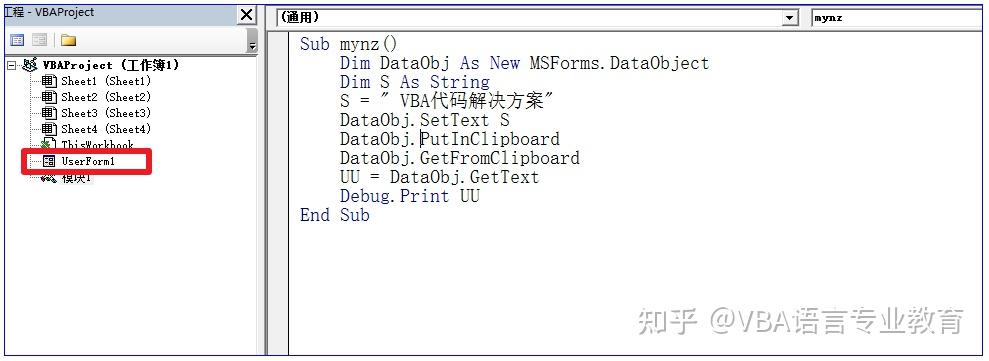Click the View Object icon in Project toolbar
Image resolution: width=989 pixels, height=361 pixels.
tap(40, 40)
